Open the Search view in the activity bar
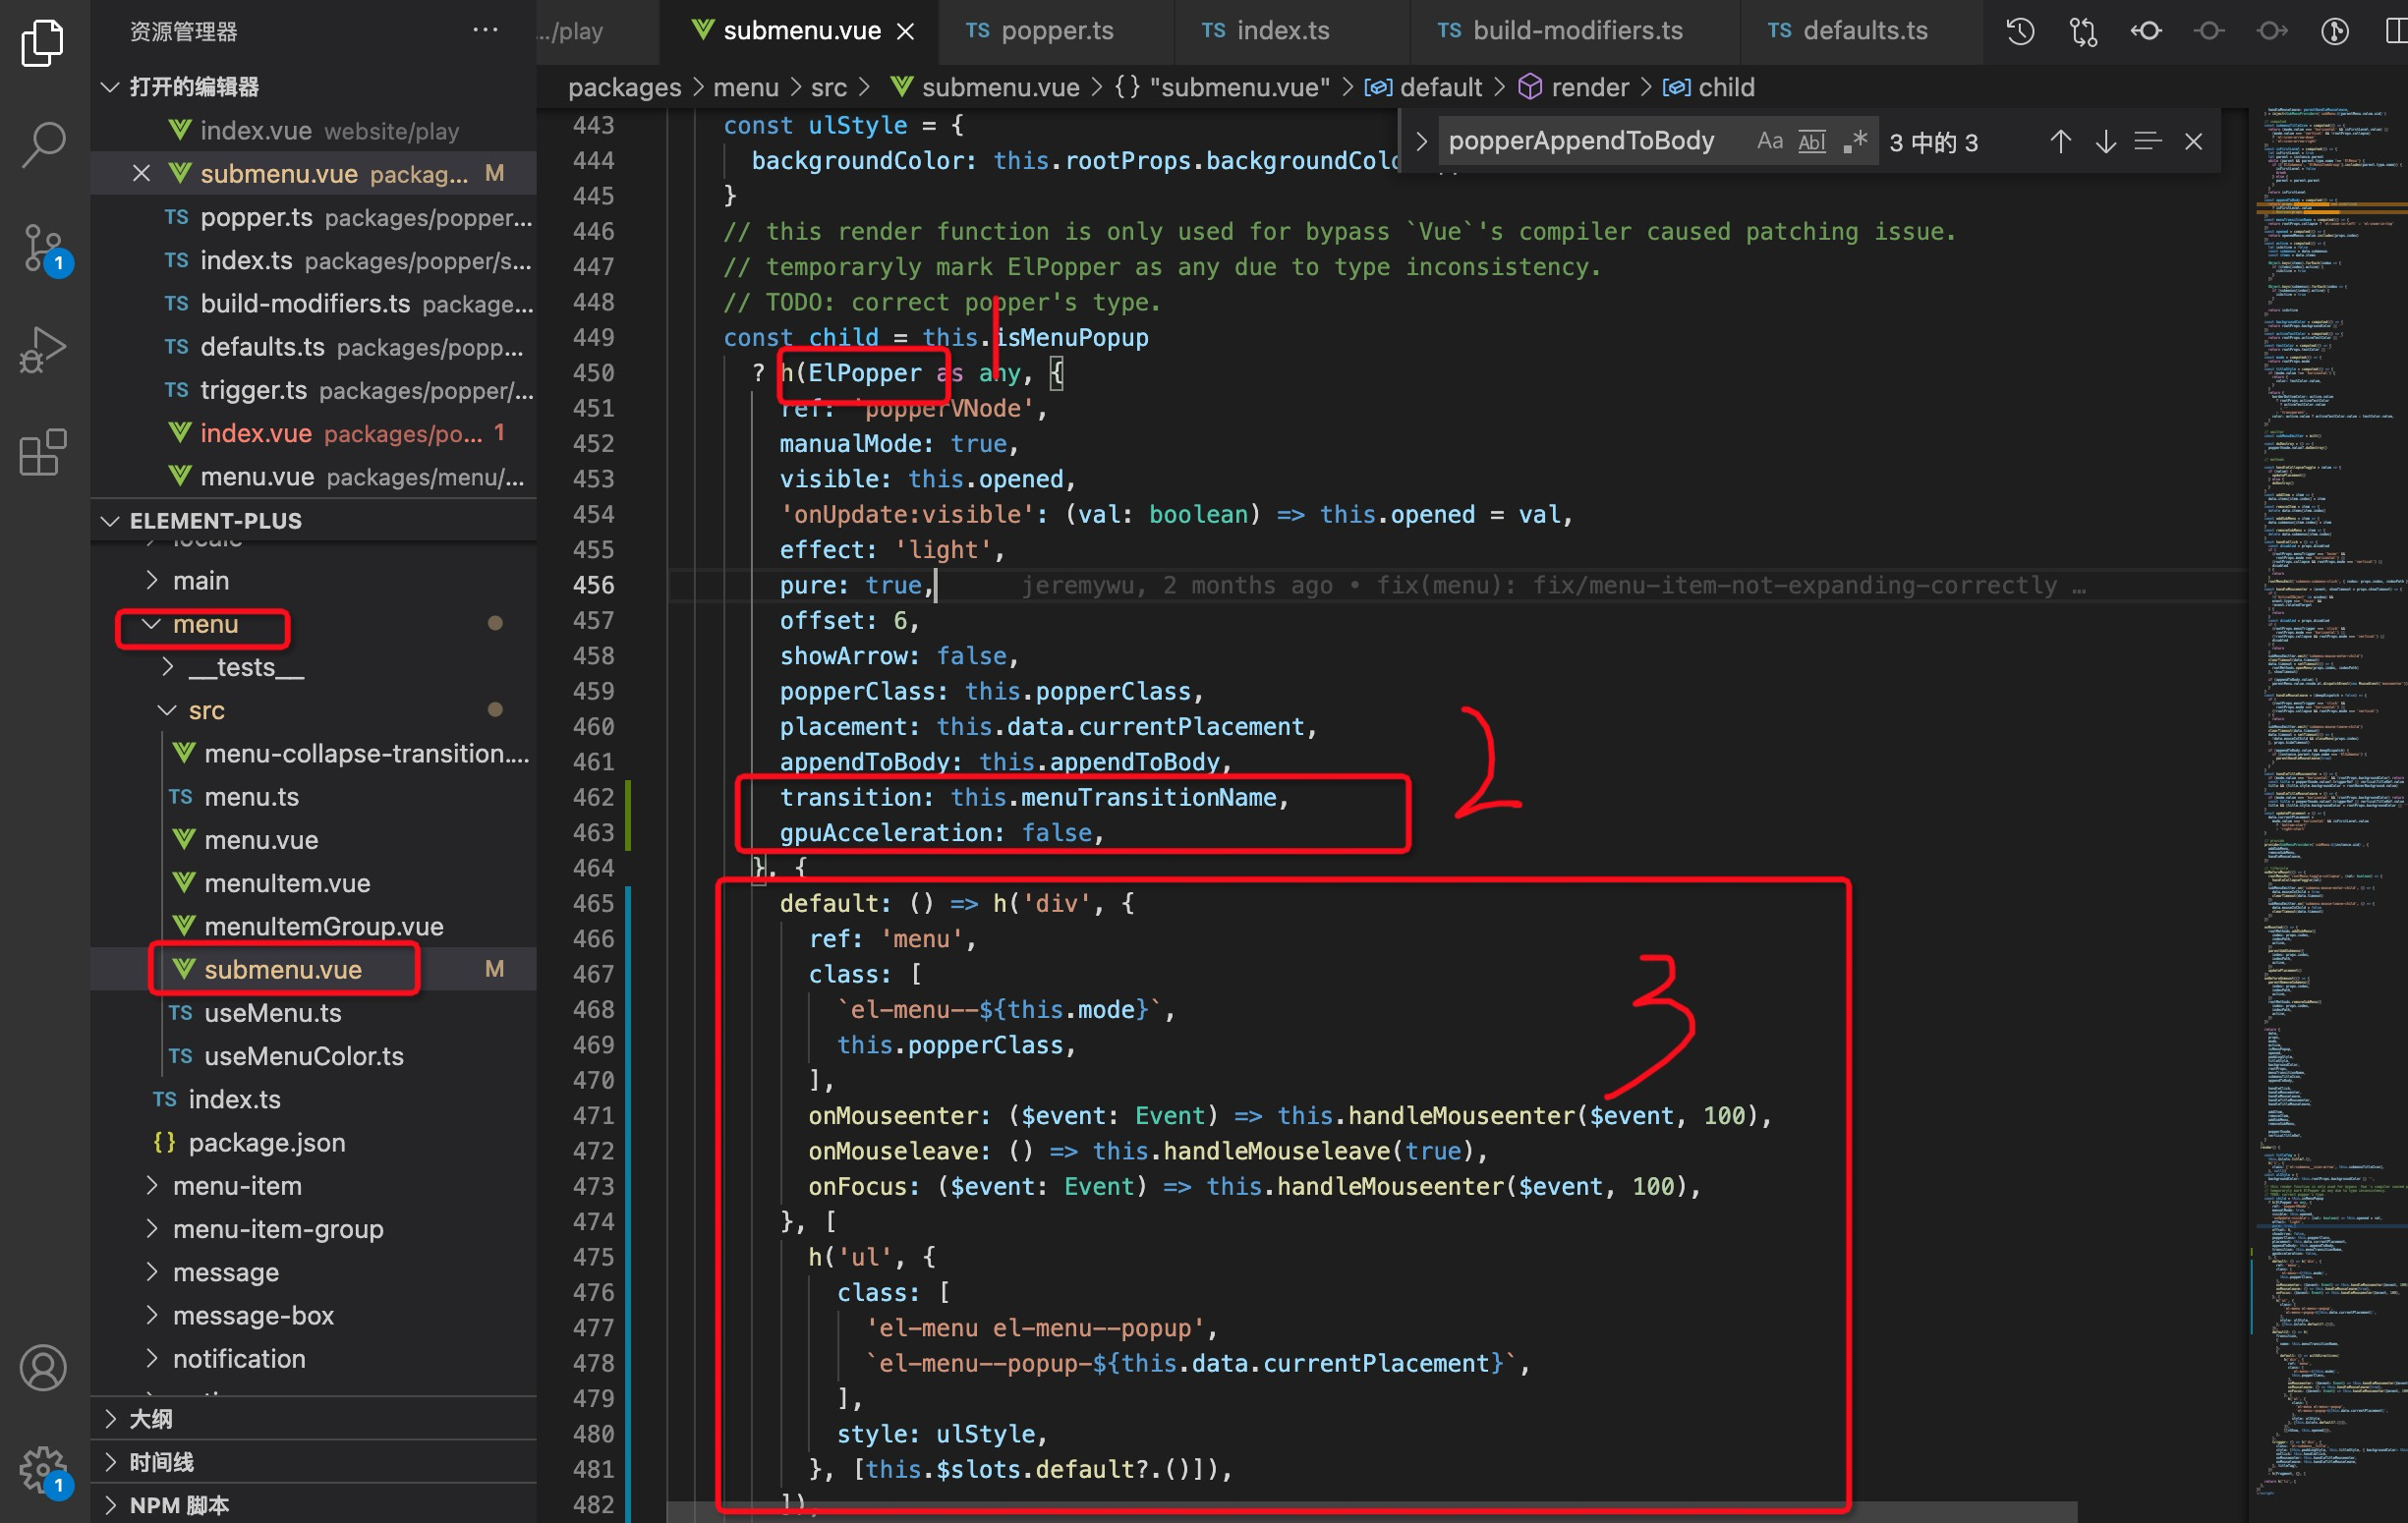This screenshot has height=1523, width=2408. tap(42, 145)
